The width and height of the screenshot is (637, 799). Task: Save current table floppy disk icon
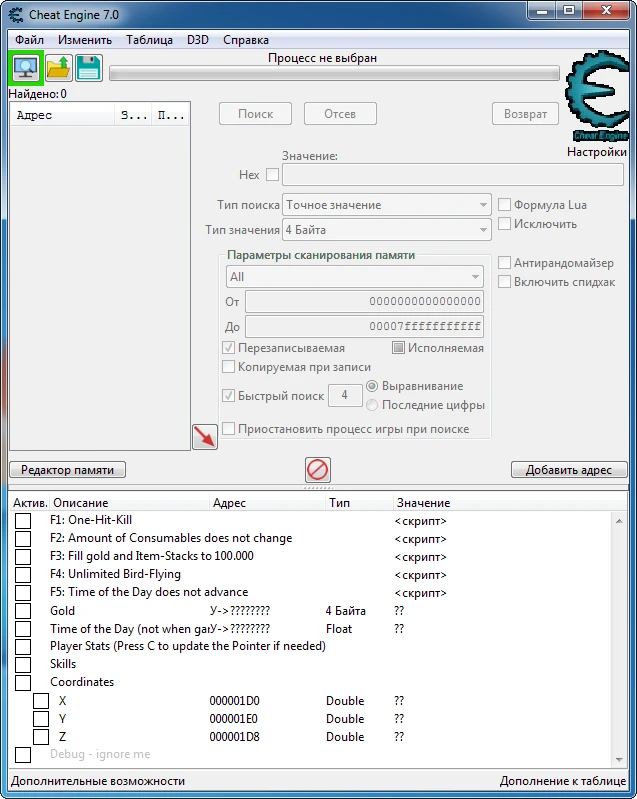[x=89, y=68]
